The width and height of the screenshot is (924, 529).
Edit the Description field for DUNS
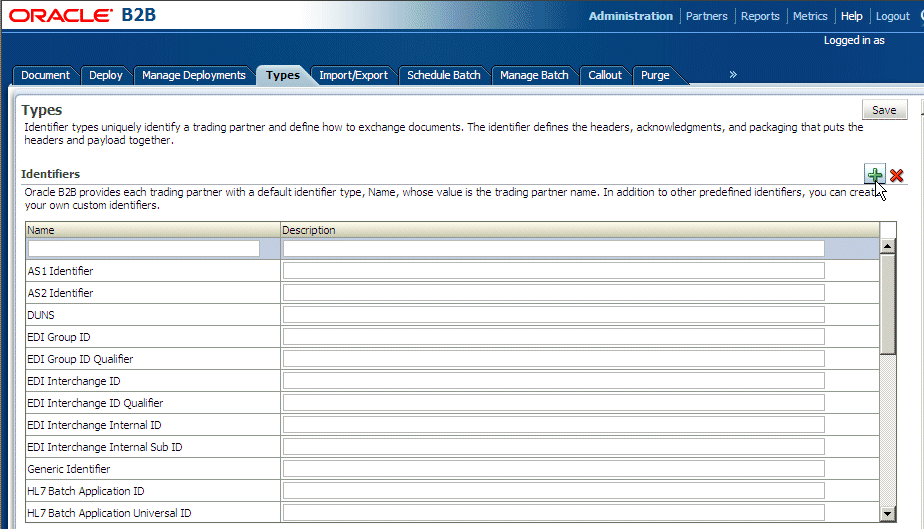click(x=553, y=315)
